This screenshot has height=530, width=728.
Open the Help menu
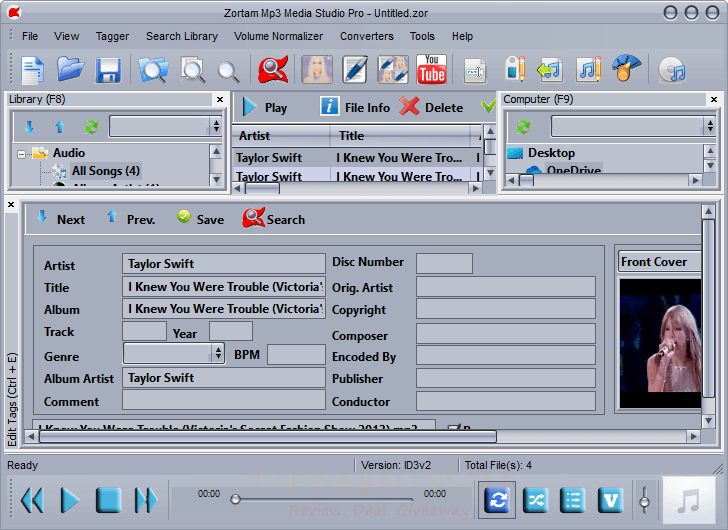[x=462, y=36]
